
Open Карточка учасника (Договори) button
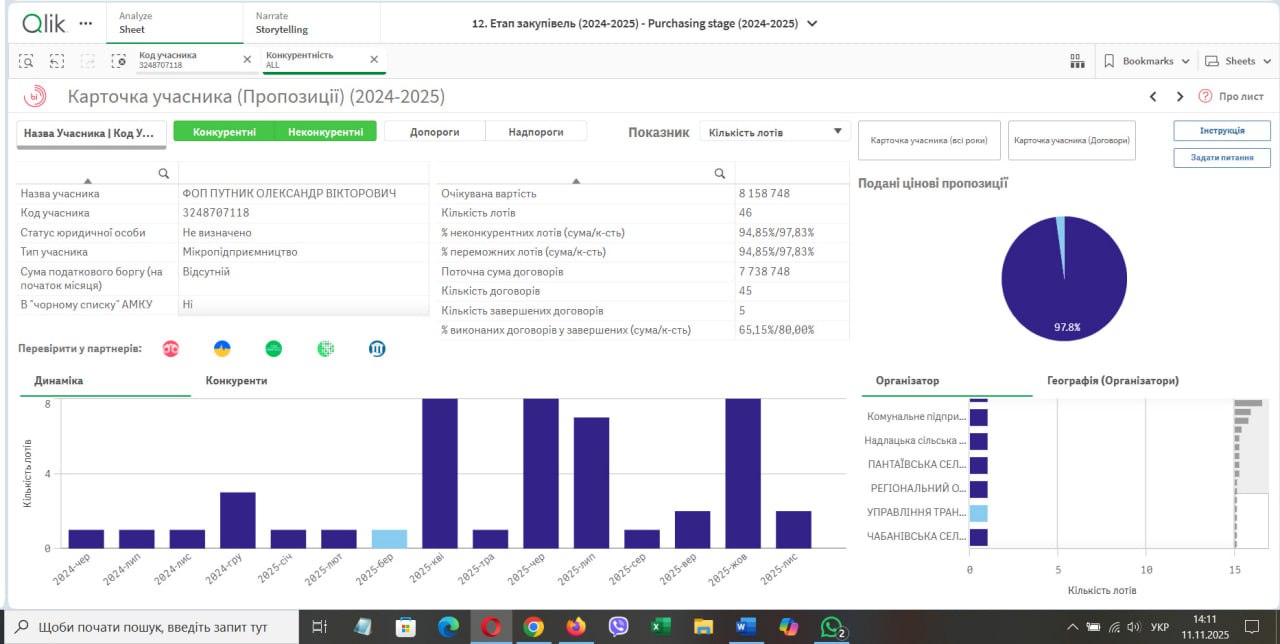pos(1073,141)
